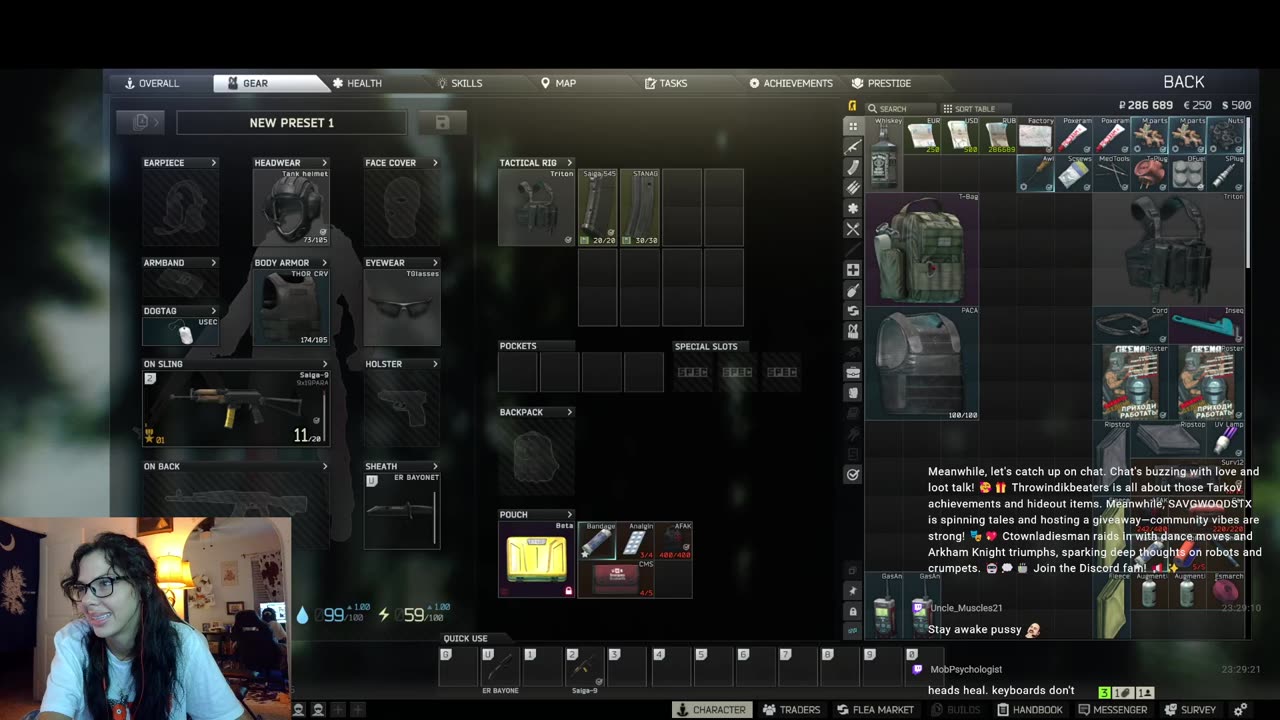Toggle the stash lock icon
The image size is (1280, 720).
853,611
